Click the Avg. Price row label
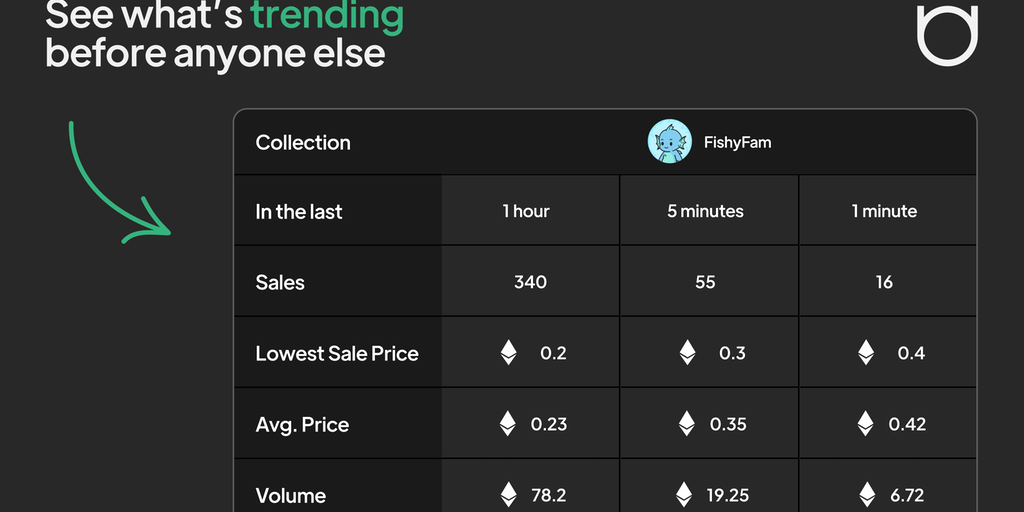 coord(302,424)
